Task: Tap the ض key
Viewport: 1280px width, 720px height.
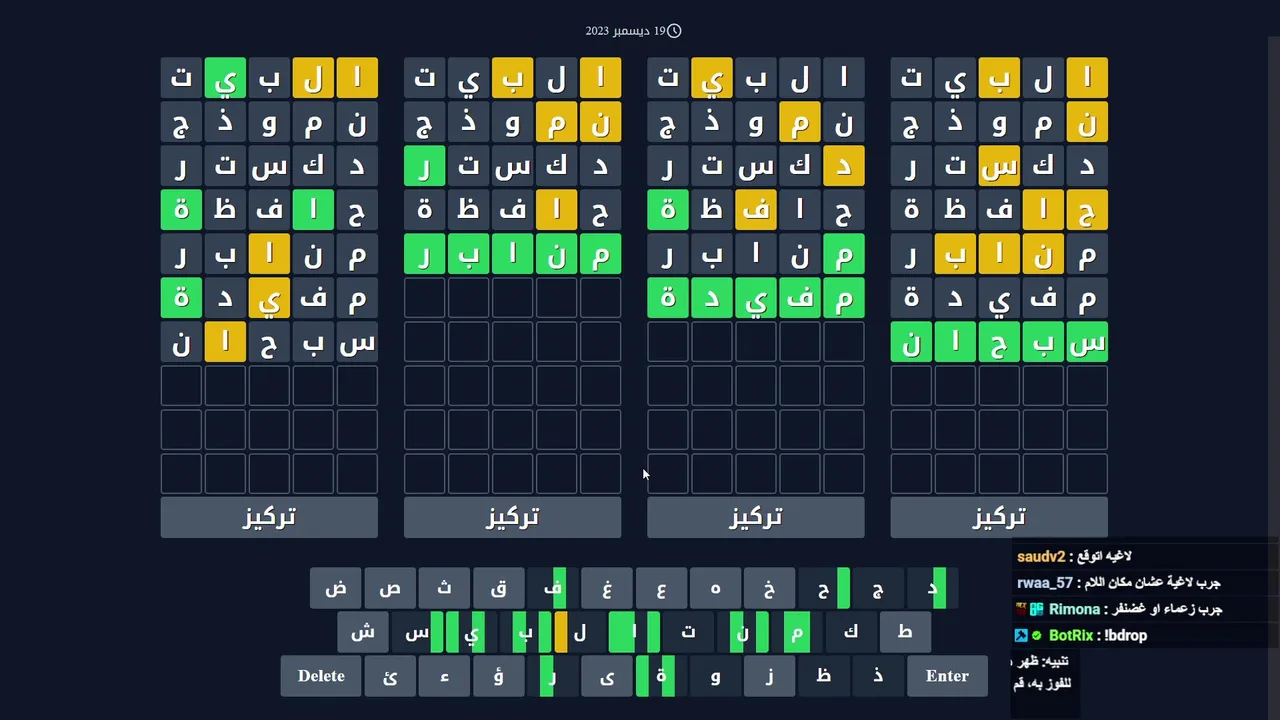Action: coord(336,588)
